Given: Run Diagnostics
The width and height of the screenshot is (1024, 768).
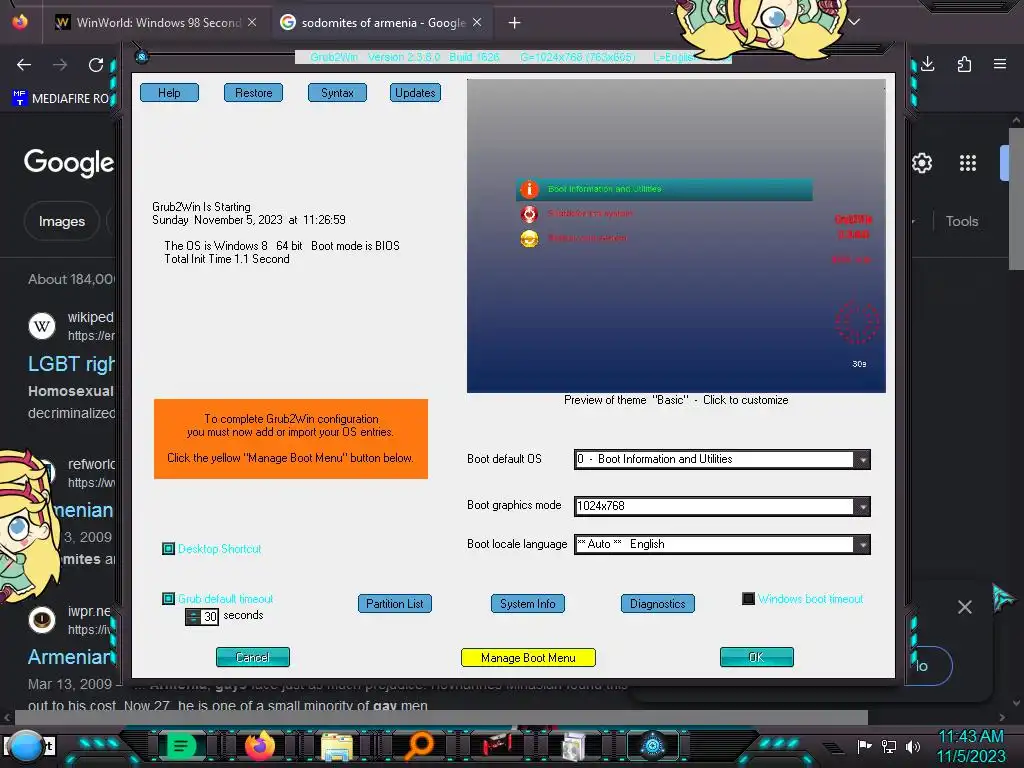Looking at the screenshot, I should [x=658, y=603].
